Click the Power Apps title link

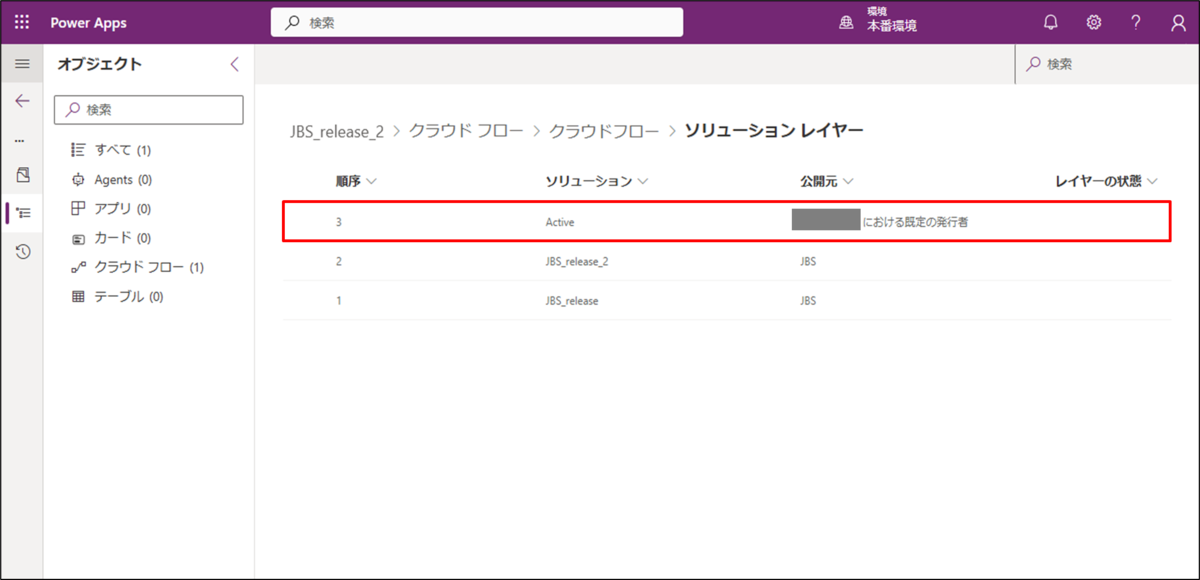tap(89, 22)
